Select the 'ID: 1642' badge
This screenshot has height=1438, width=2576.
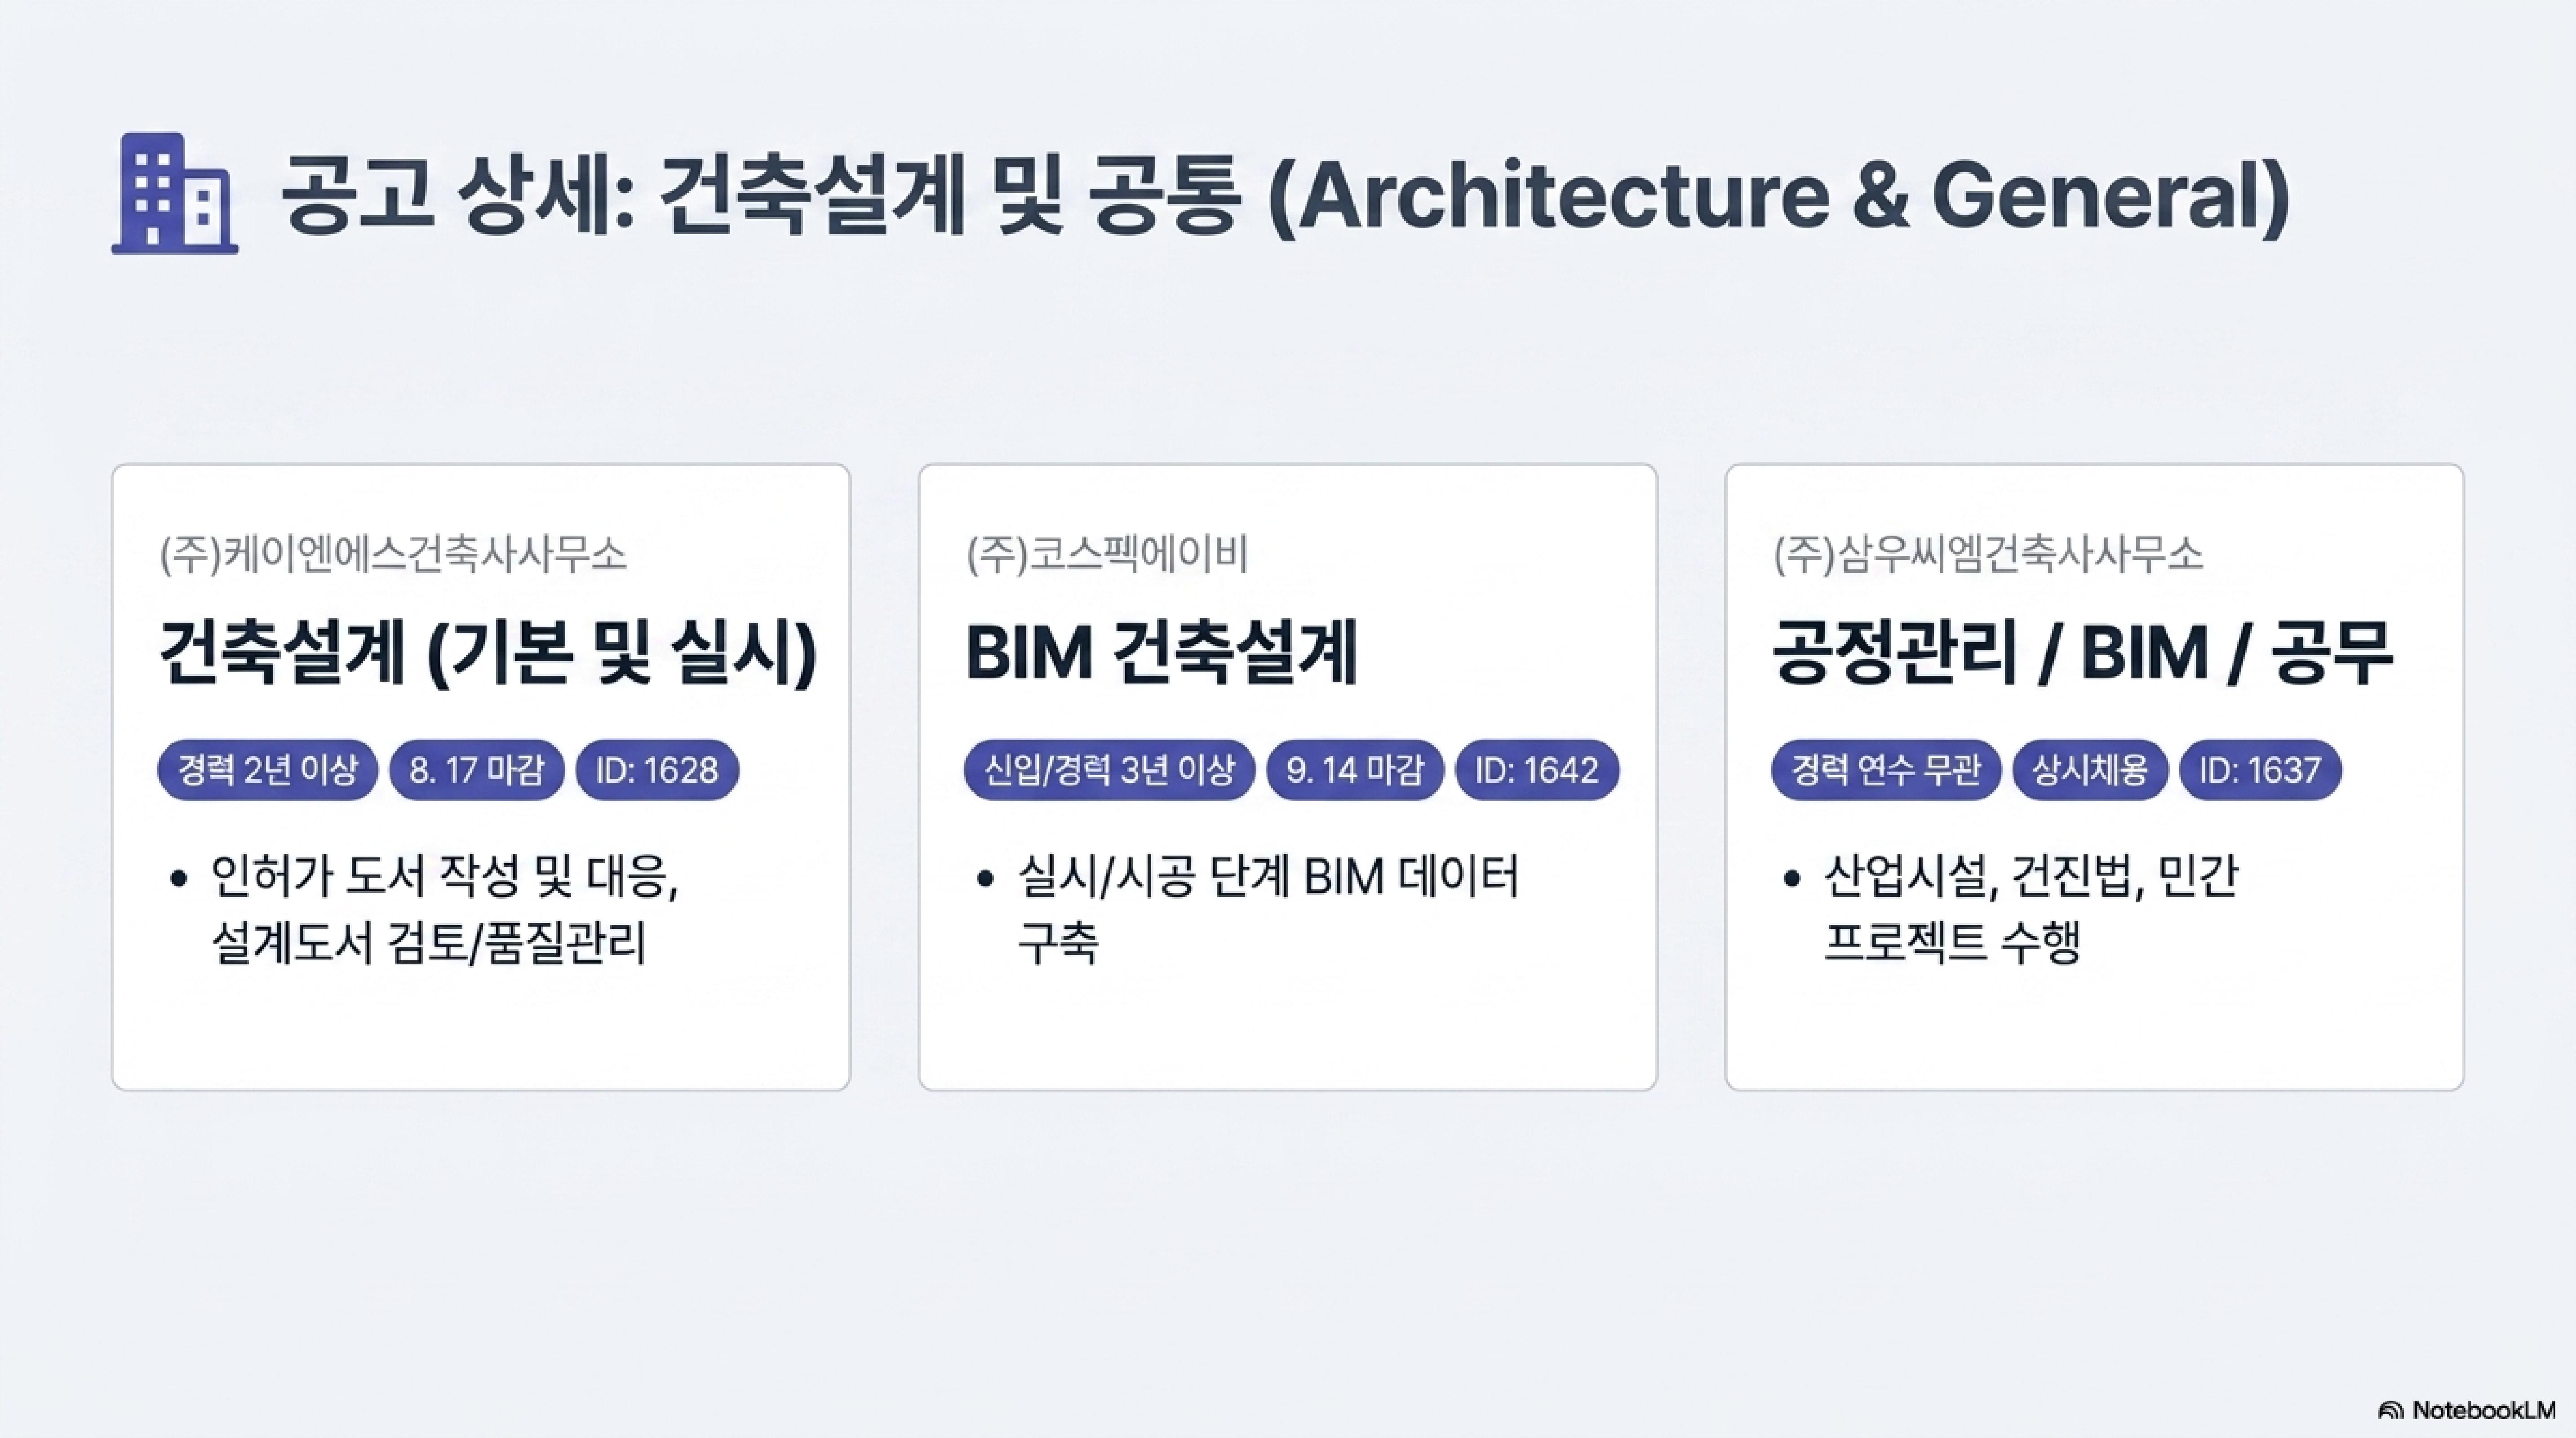[1537, 770]
